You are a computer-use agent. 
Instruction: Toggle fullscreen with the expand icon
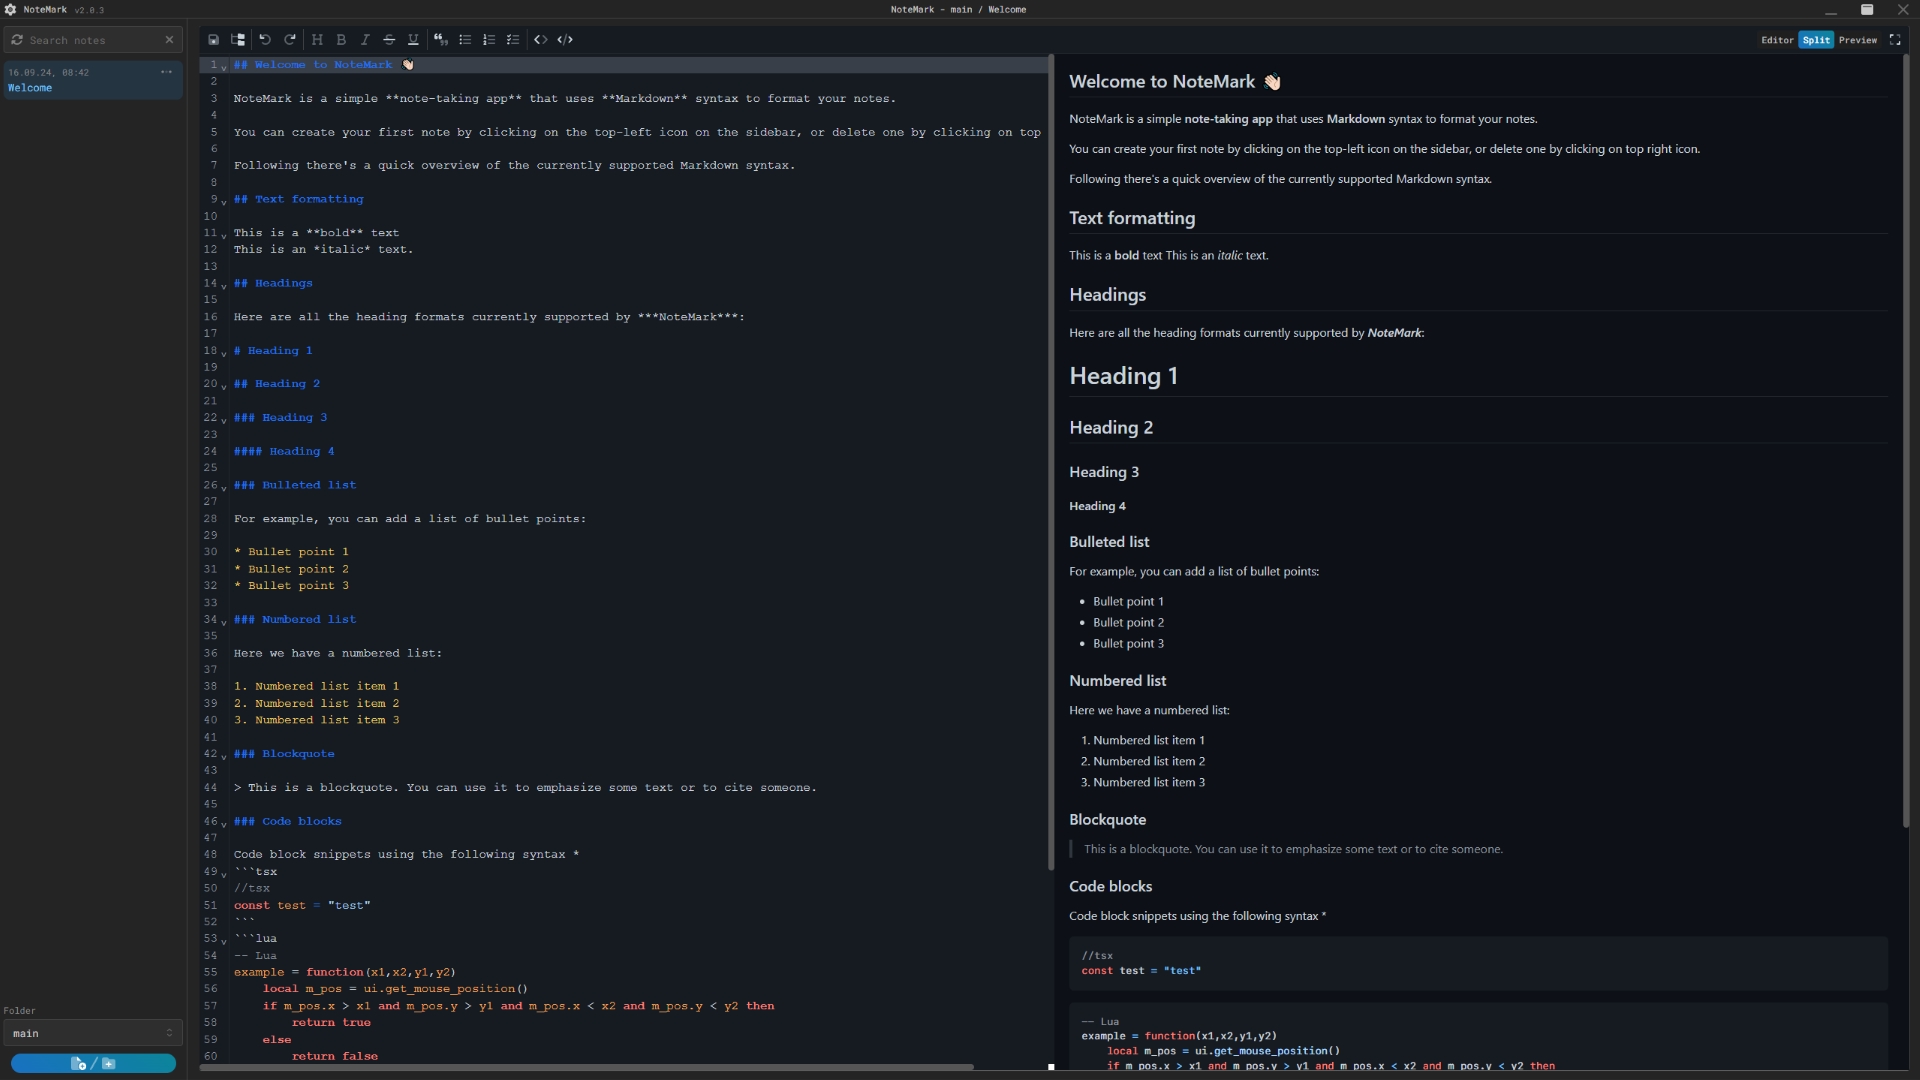pyautogui.click(x=1894, y=40)
